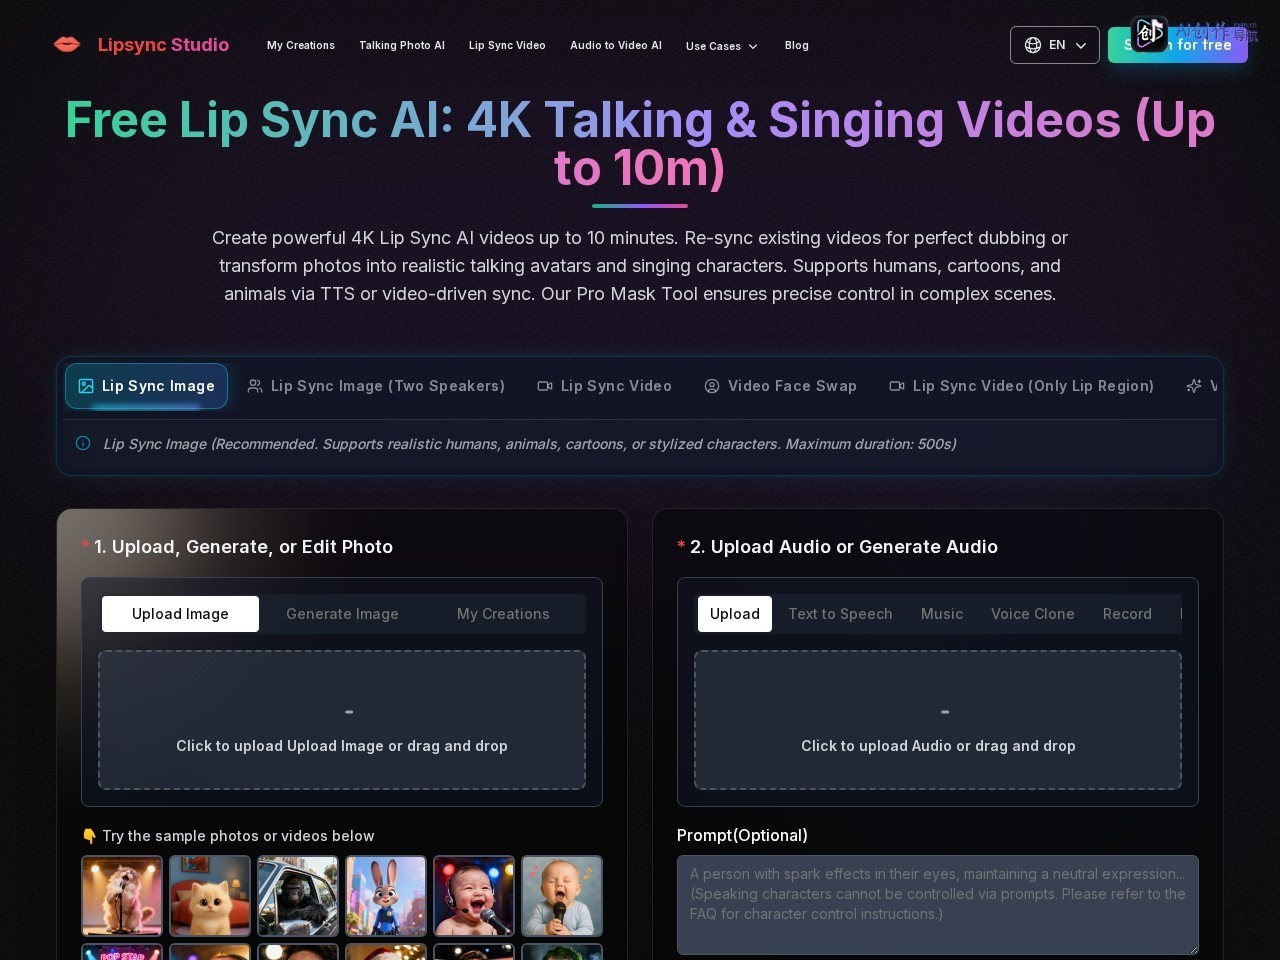
Task: Select the Upload Image tab
Action: [x=180, y=614]
